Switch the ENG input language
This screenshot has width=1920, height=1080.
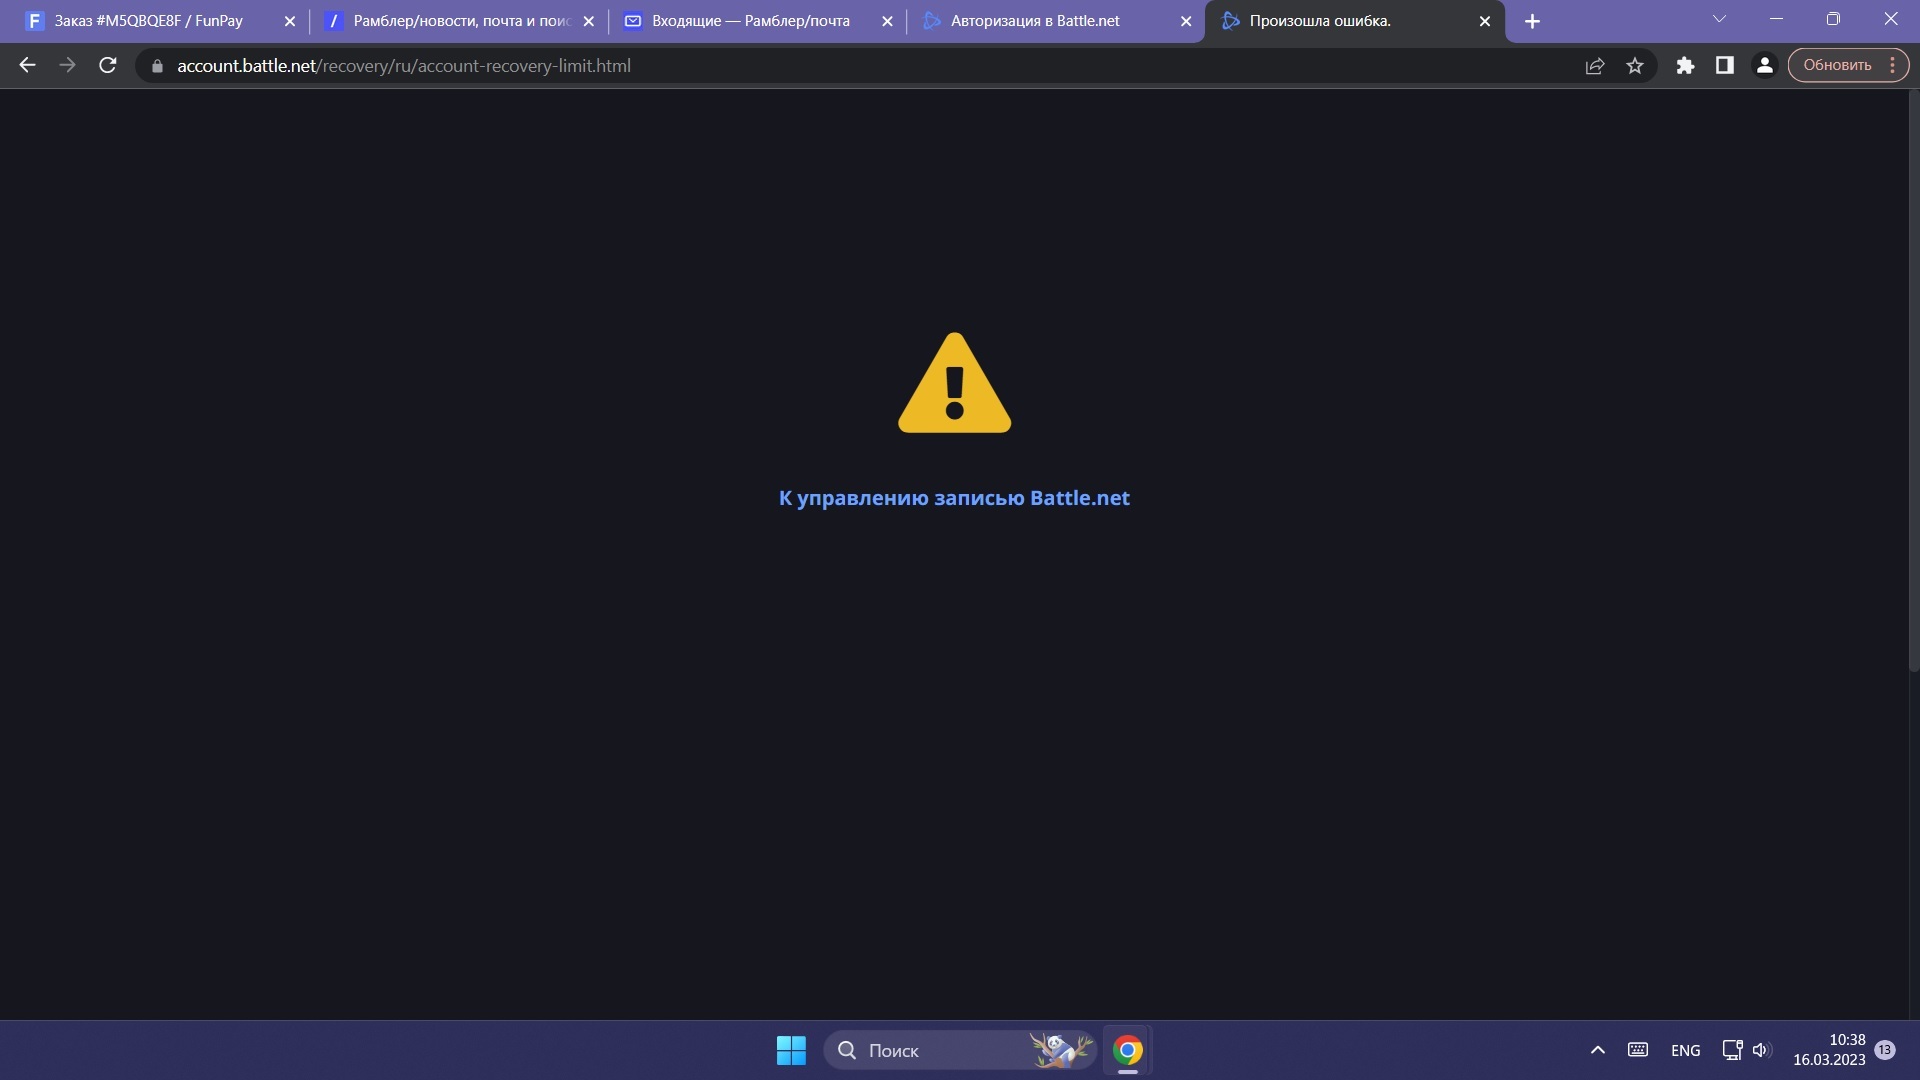[1685, 1050]
